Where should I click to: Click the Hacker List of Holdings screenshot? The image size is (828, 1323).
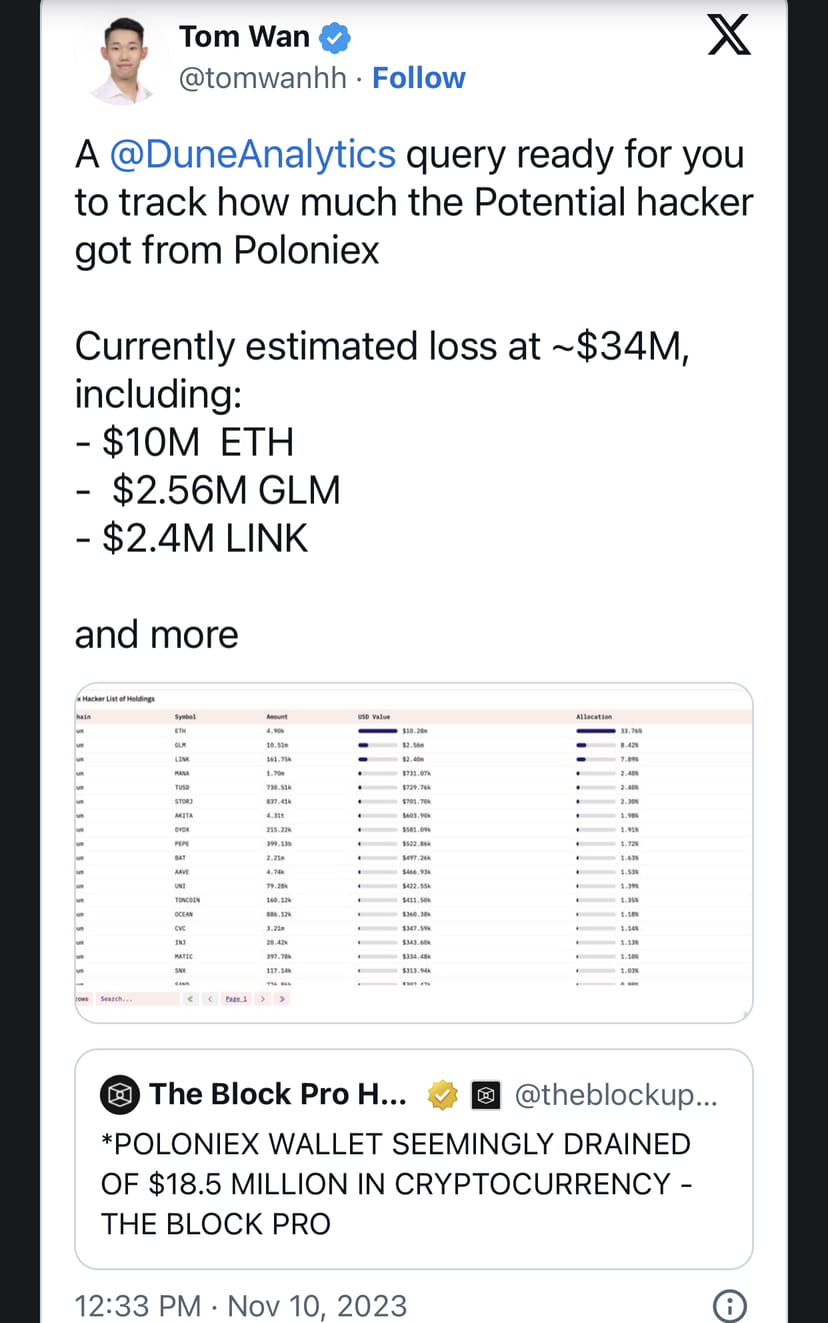(x=413, y=850)
